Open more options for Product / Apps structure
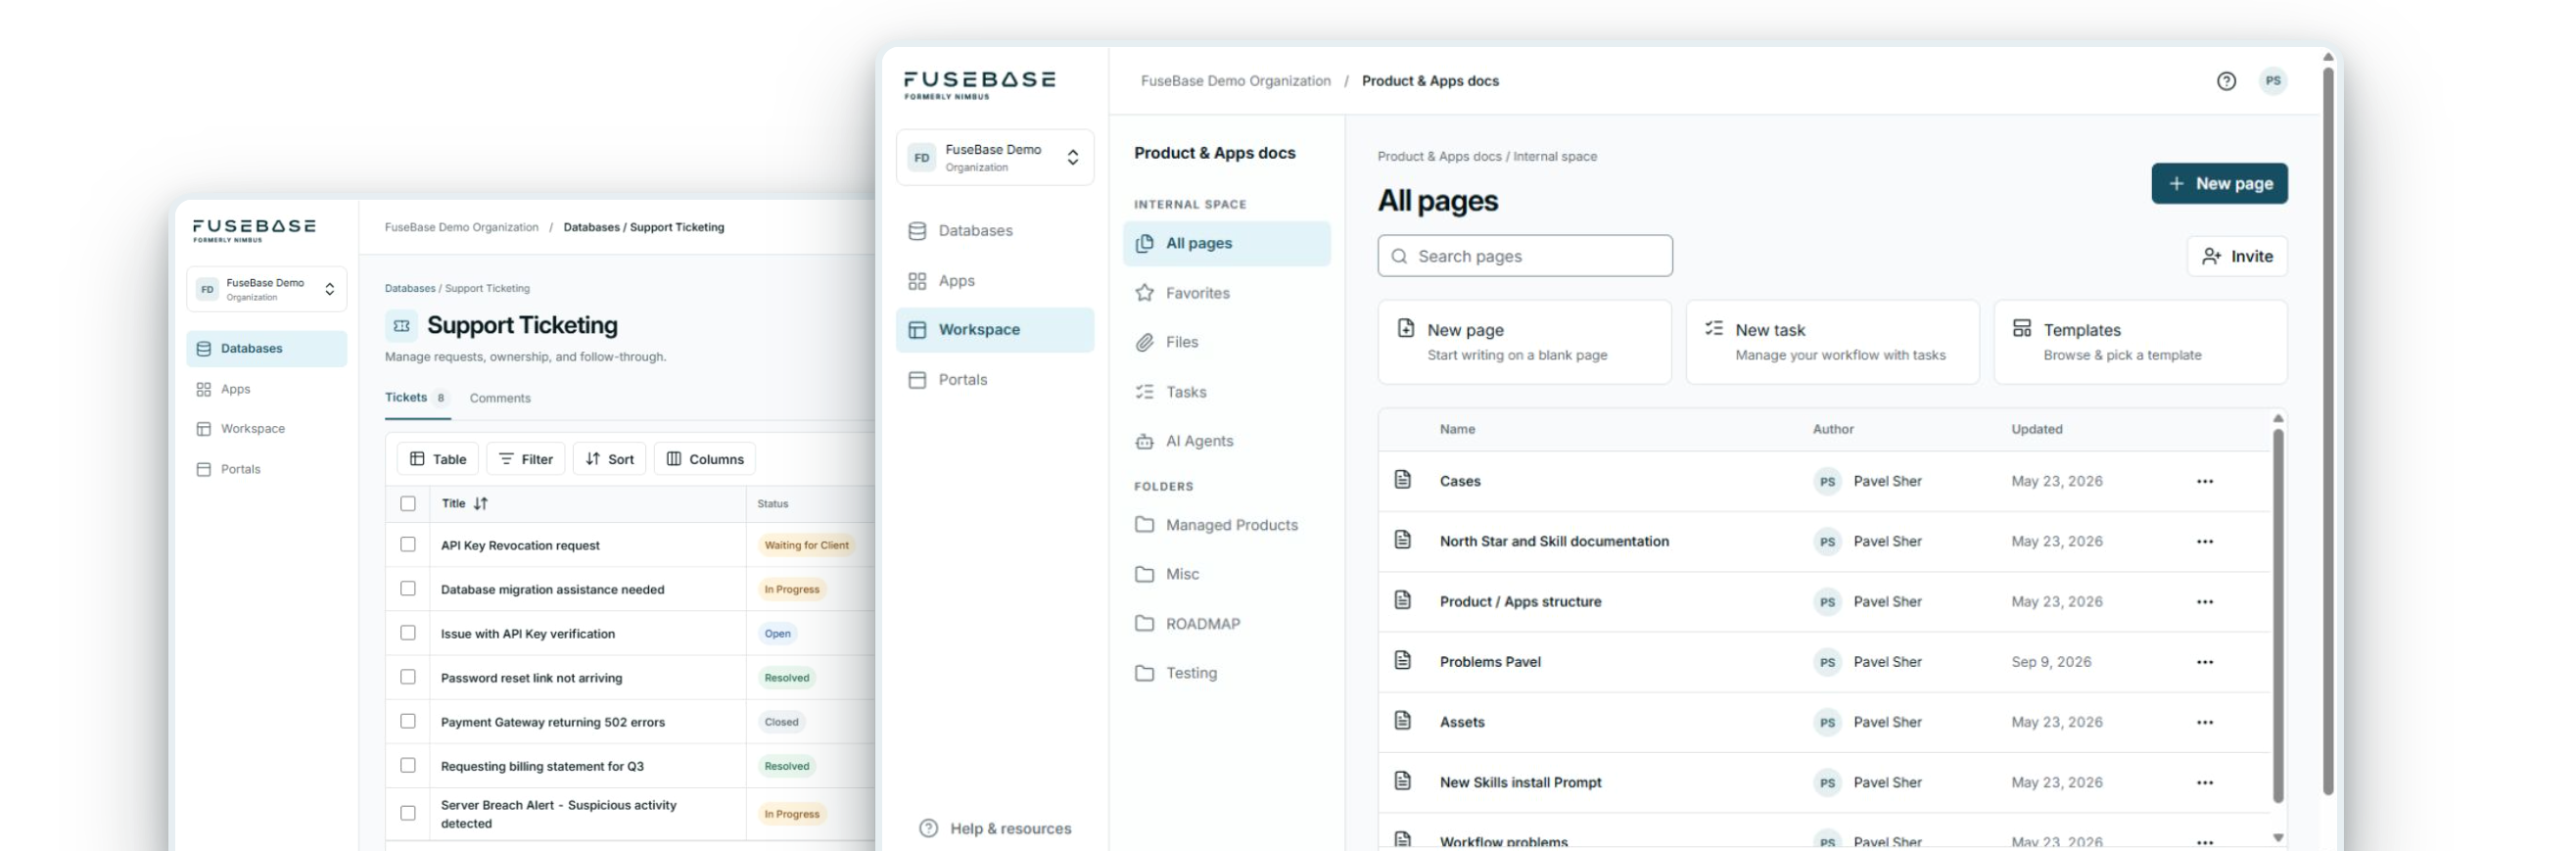The width and height of the screenshot is (2576, 851). pos(2204,602)
